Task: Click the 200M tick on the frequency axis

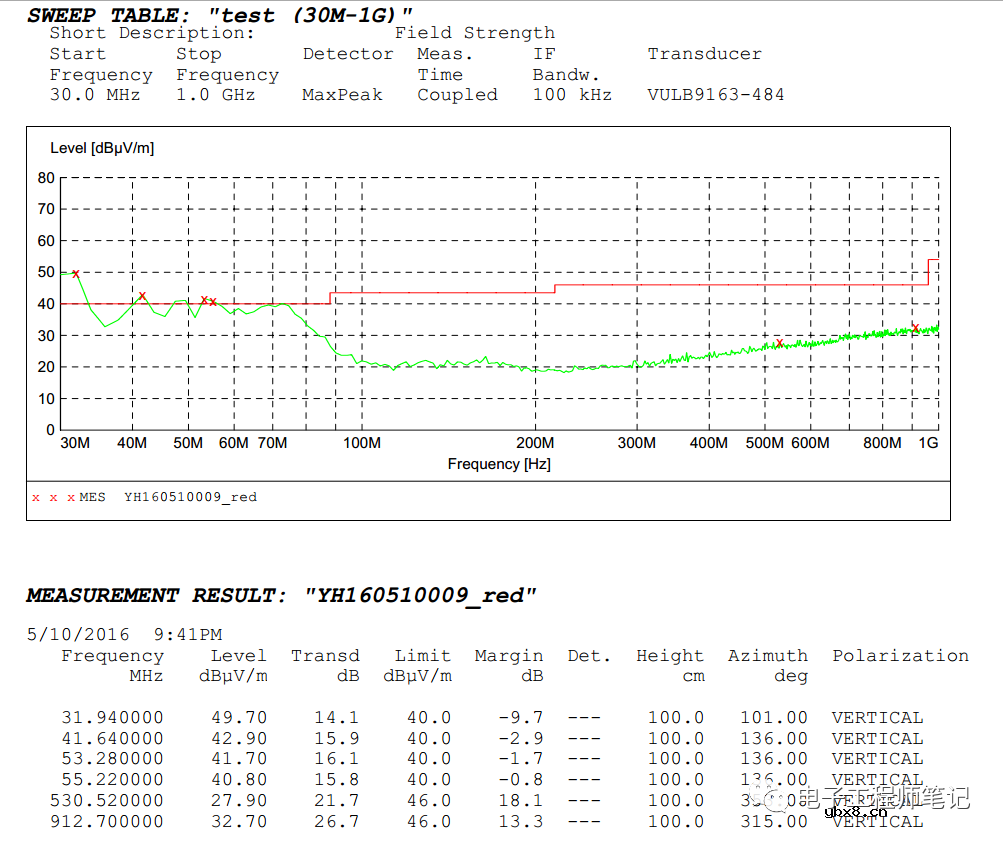Action: coord(535,443)
